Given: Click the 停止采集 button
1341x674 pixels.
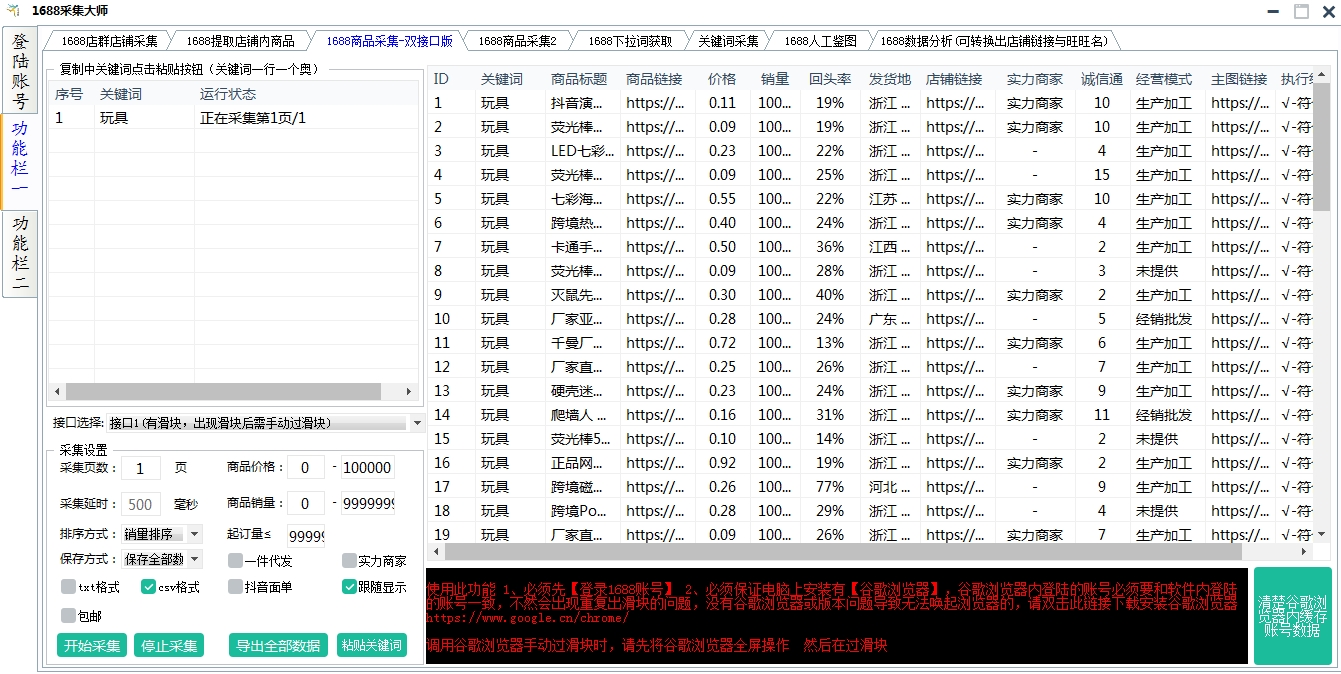Looking at the screenshot, I should click(x=168, y=645).
